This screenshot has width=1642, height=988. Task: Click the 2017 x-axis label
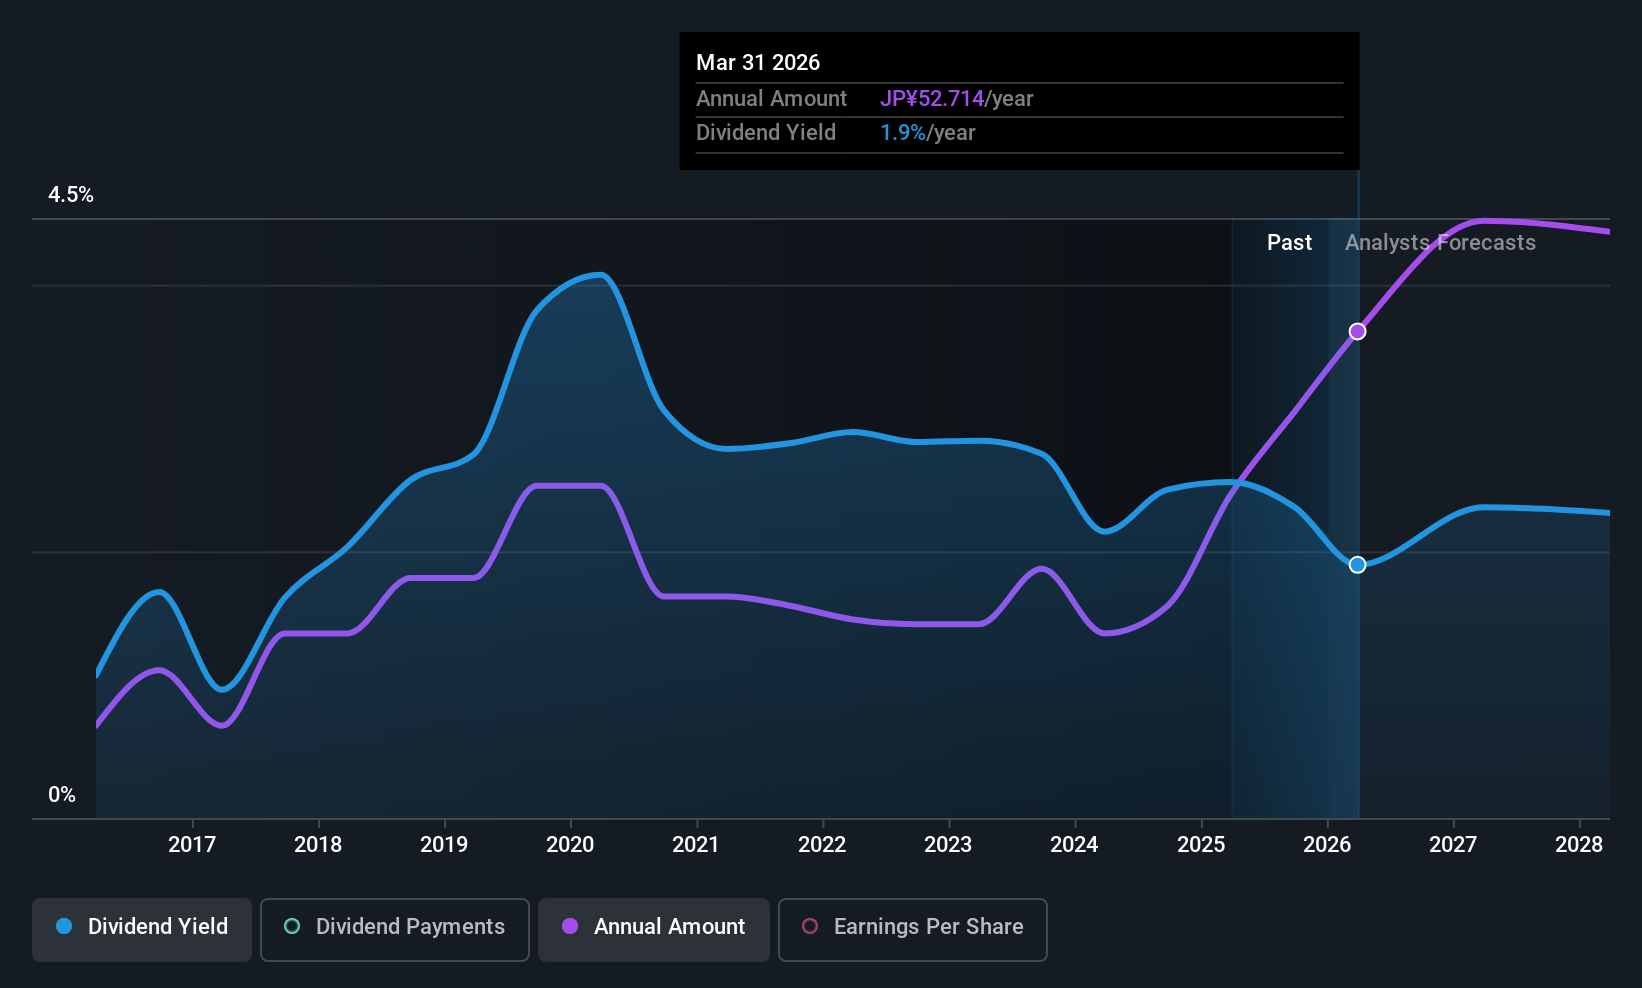[x=192, y=845]
